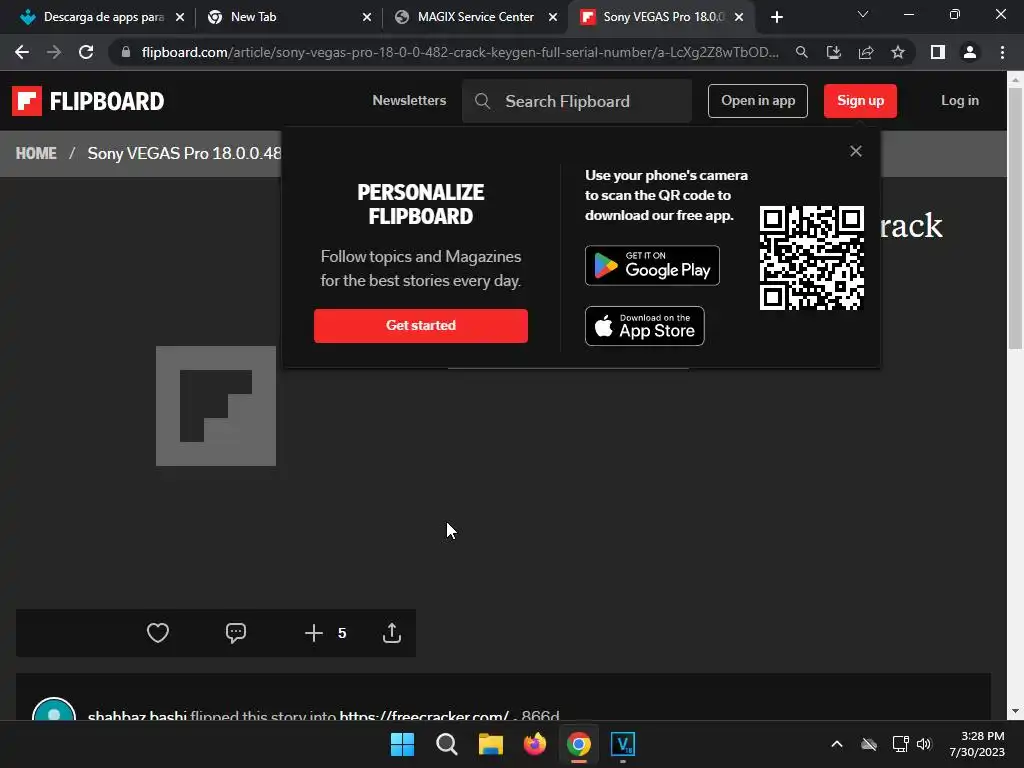Click Get it on Google Play badge
The height and width of the screenshot is (768, 1024).
pos(652,265)
